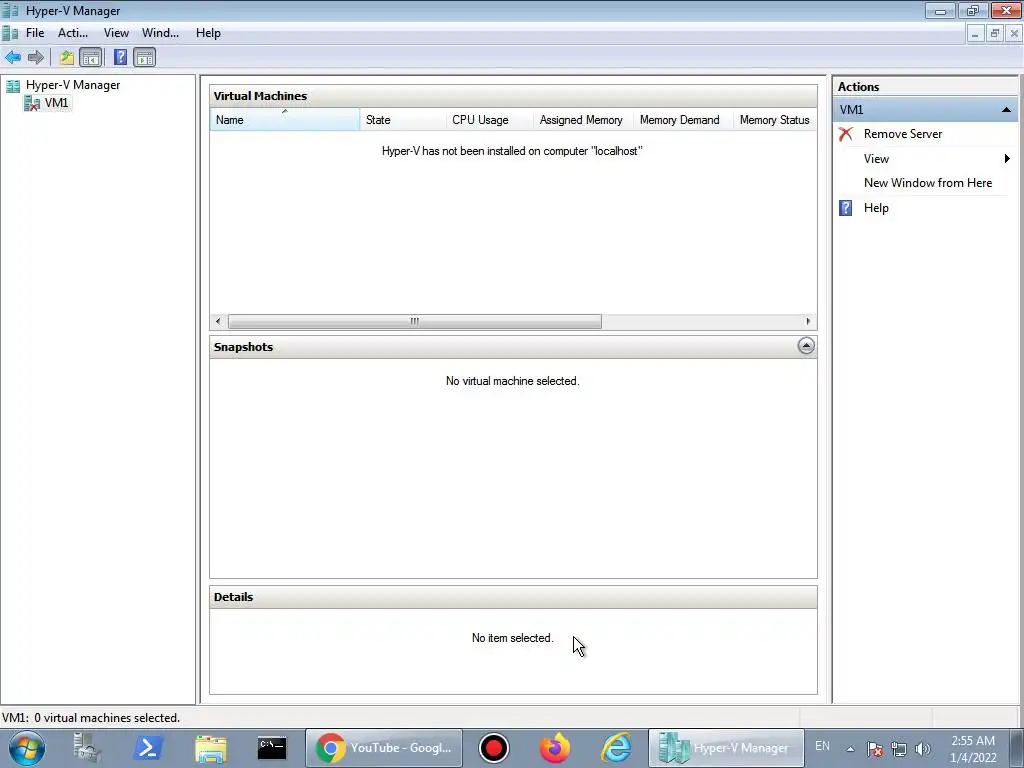Click the status bar VM1 text
1024x768 pixels.
(91, 718)
